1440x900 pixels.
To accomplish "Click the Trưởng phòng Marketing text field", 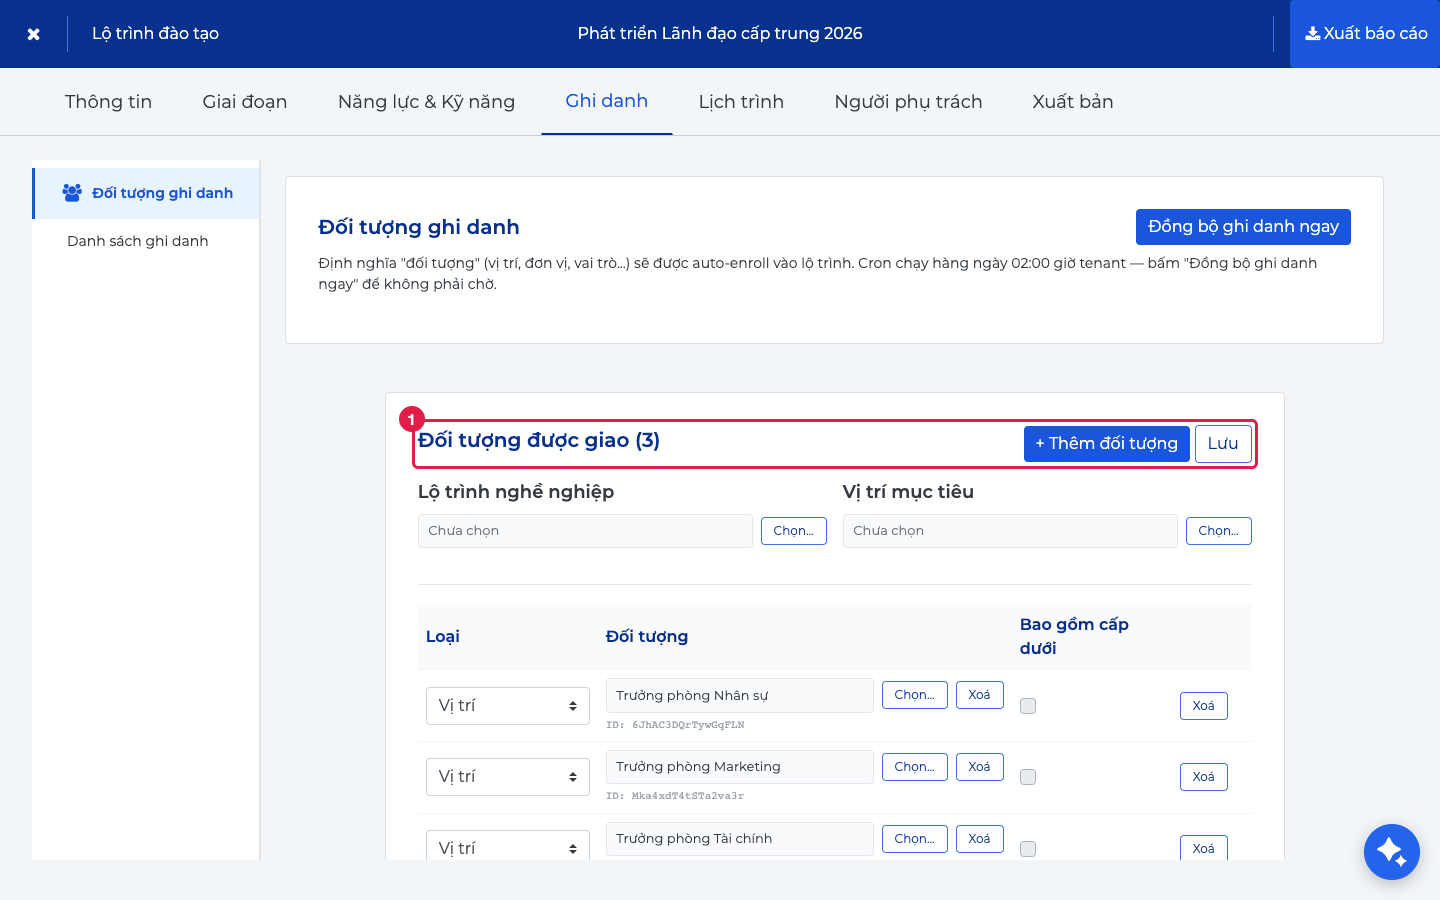I will (x=740, y=767).
